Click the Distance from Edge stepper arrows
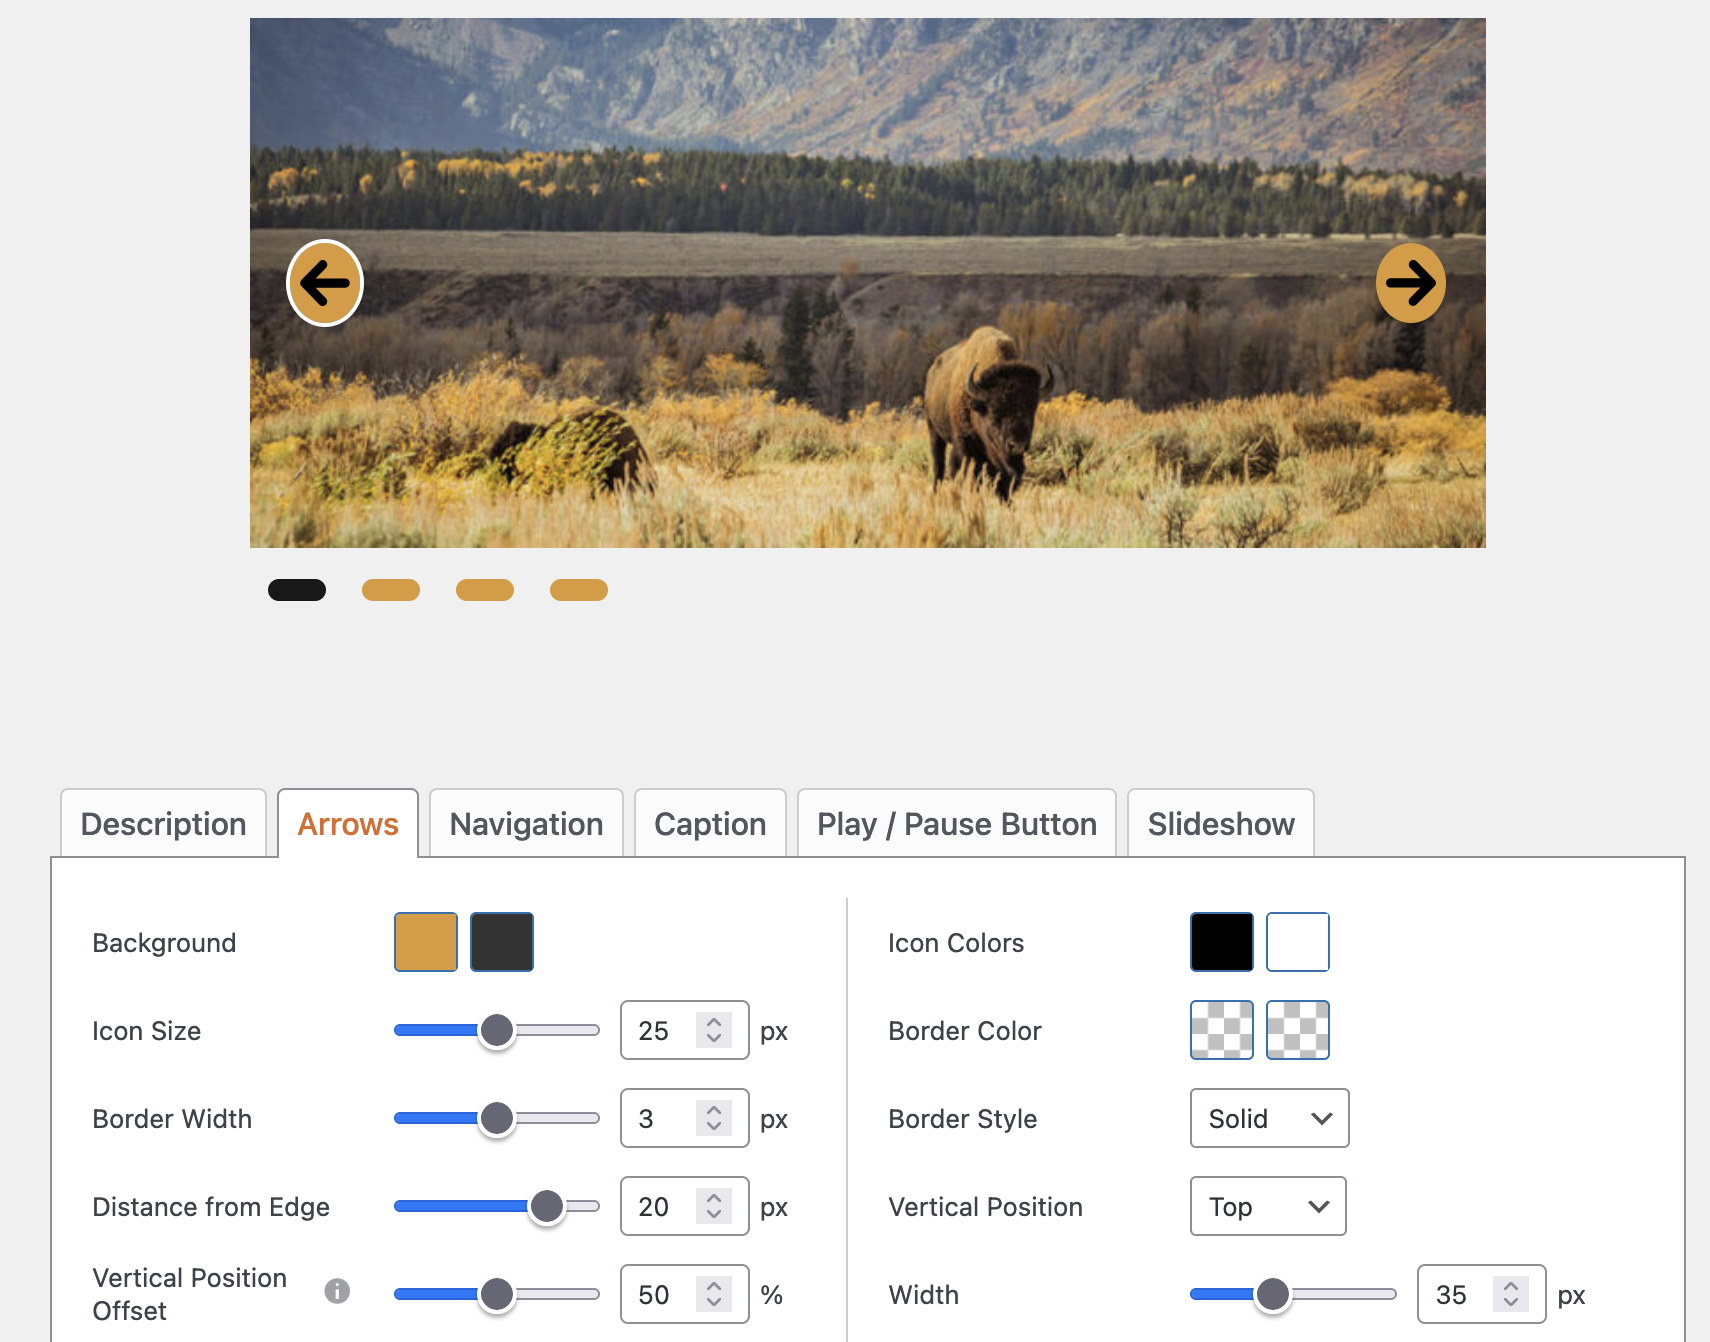Viewport: 1710px width, 1342px height. (x=714, y=1206)
